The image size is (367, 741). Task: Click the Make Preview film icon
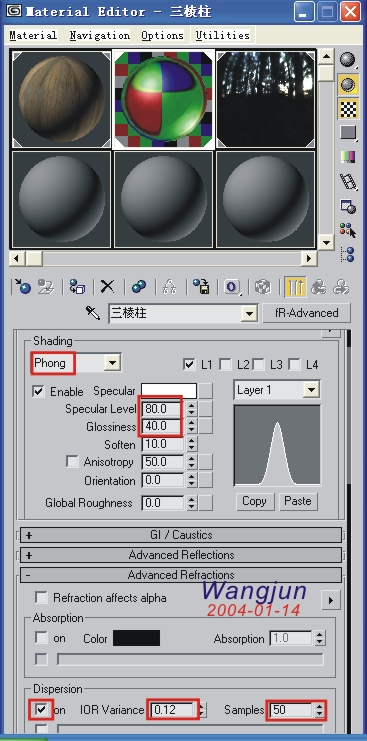[349, 181]
